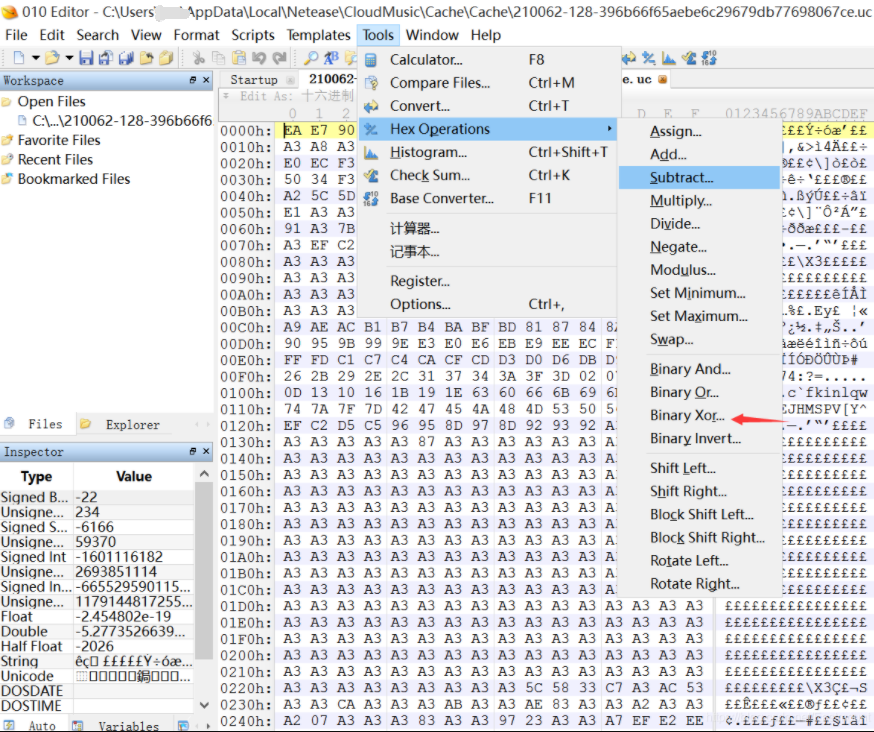Open the Templates menu
874x732 pixels.
click(318, 35)
